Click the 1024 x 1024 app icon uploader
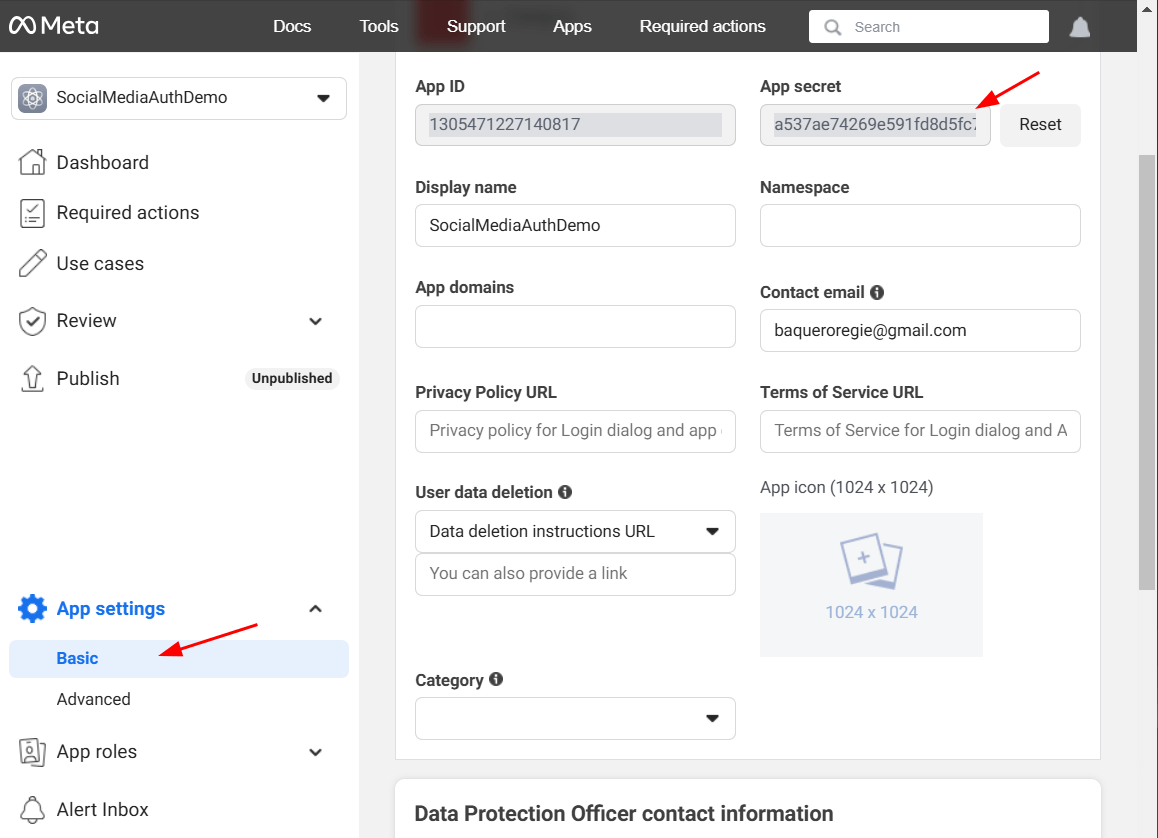1158x838 pixels. pos(871,585)
